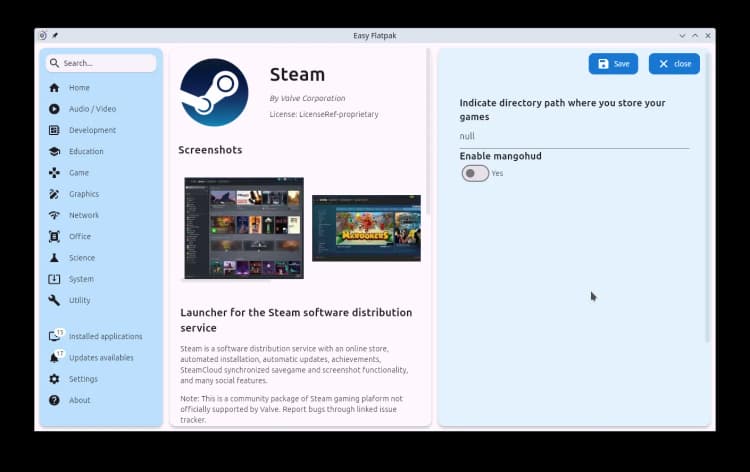Select the Network category label
This screenshot has height=472, width=750.
84,215
